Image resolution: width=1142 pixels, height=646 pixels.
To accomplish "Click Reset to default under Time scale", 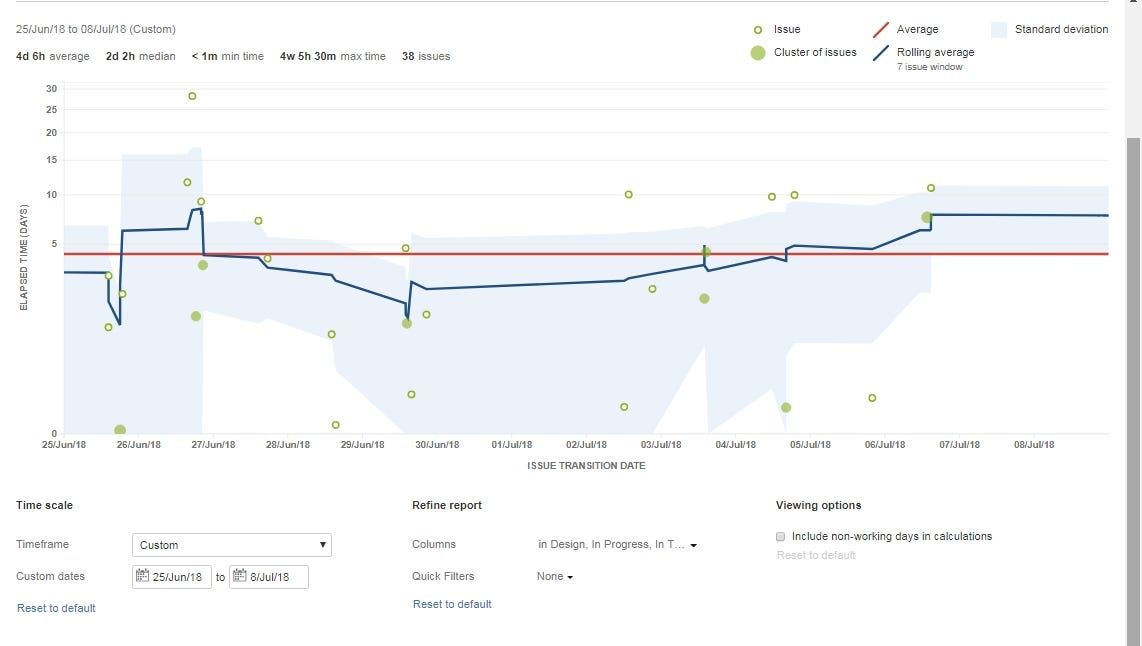I will tap(56, 608).
